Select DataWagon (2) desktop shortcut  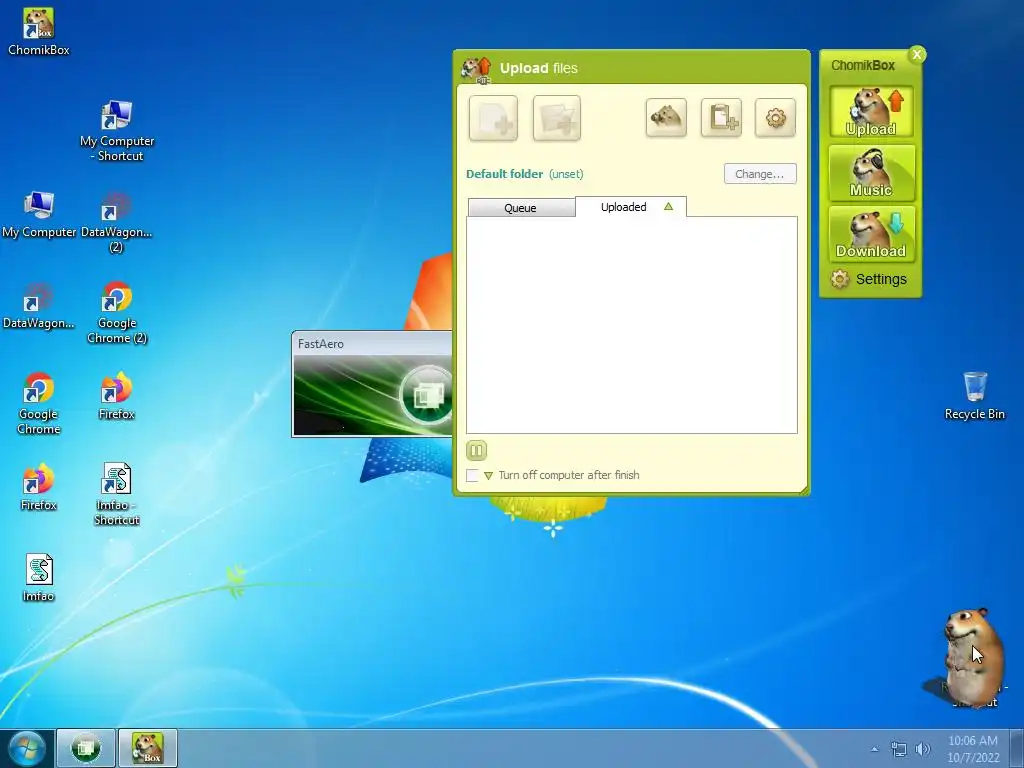pos(116,222)
